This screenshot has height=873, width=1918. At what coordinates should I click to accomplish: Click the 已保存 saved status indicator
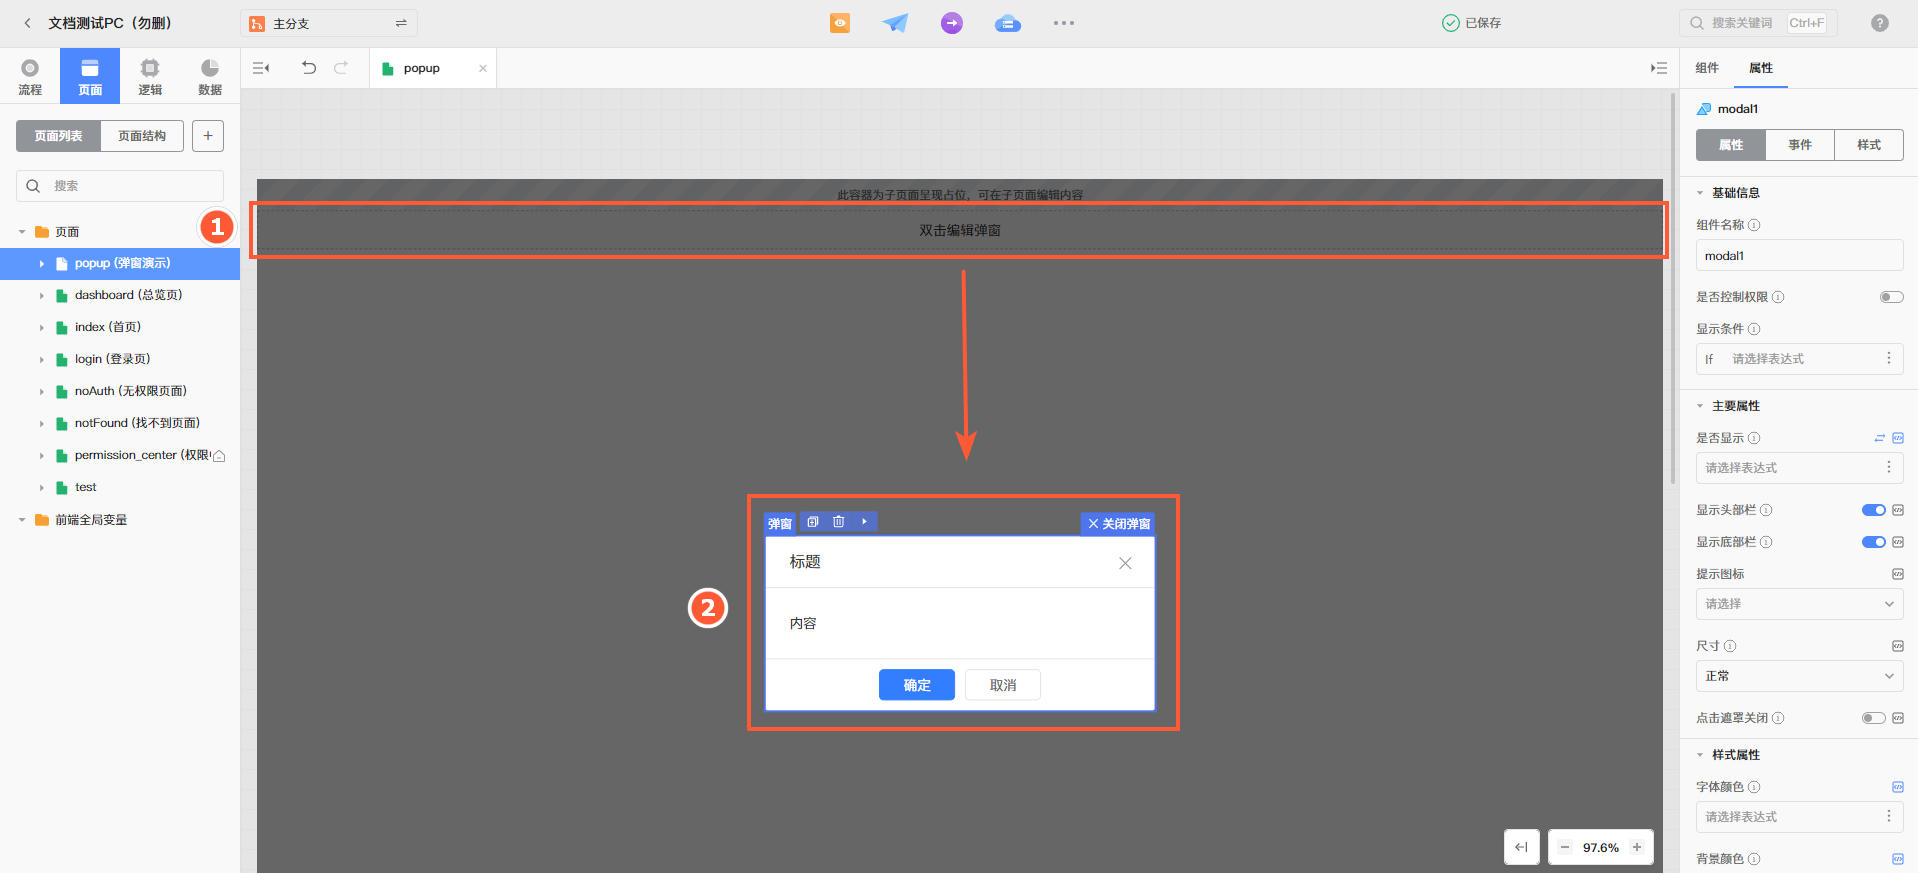coord(1471,23)
